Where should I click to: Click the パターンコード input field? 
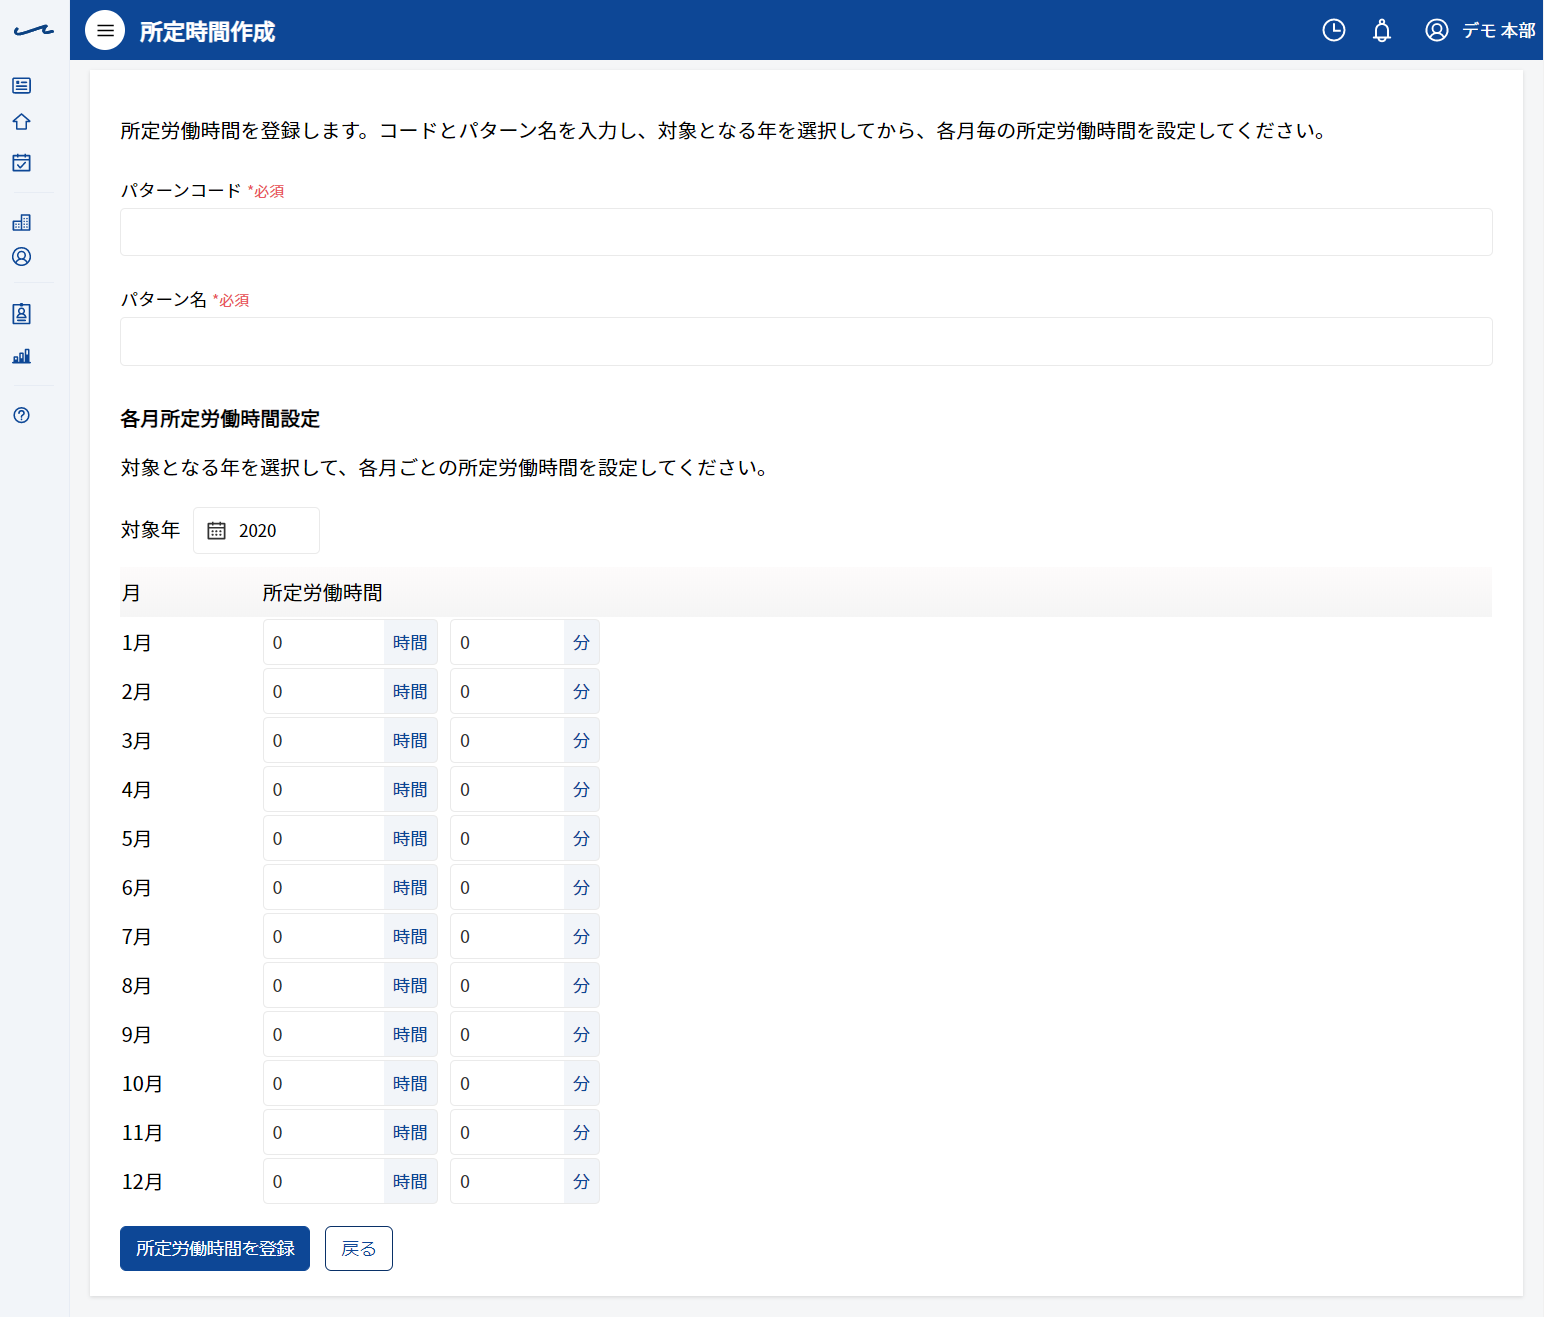pos(806,232)
